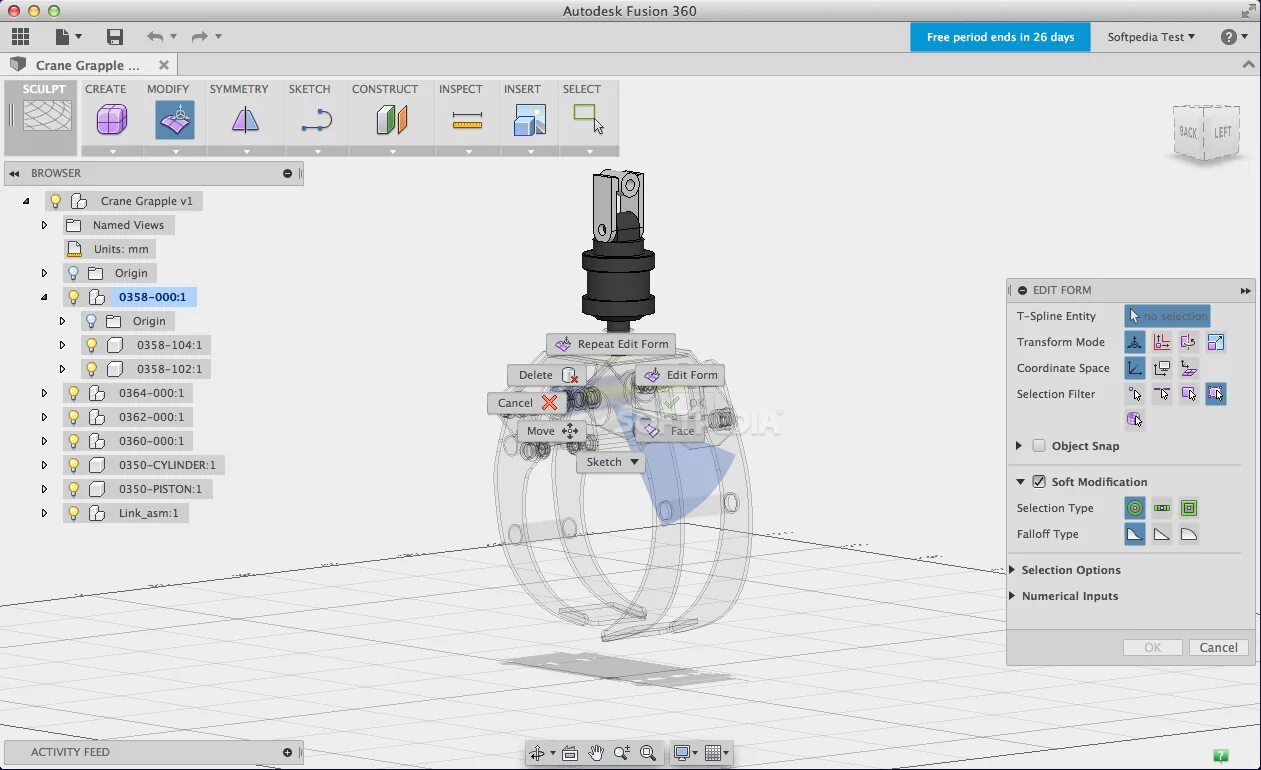The height and width of the screenshot is (770, 1261).
Task: Open the Softpedia Test account dropdown
Action: pyautogui.click(x=1151, y=37)
